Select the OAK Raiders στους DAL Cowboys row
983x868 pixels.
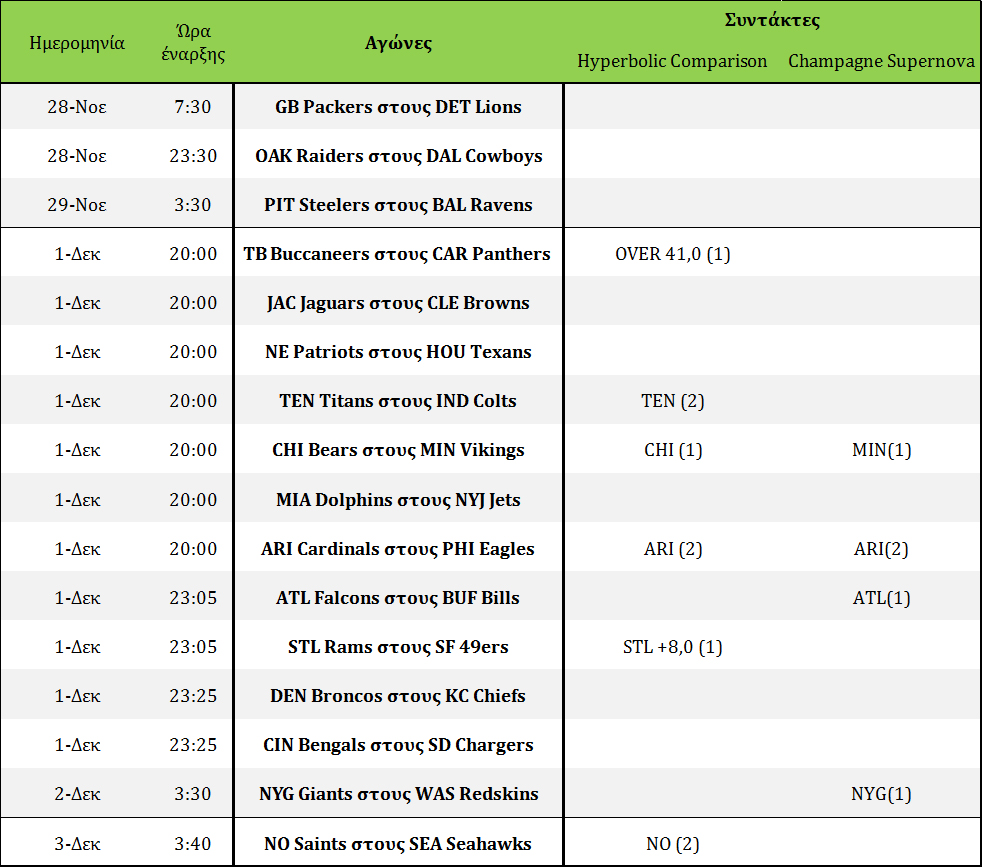point(398,156)
